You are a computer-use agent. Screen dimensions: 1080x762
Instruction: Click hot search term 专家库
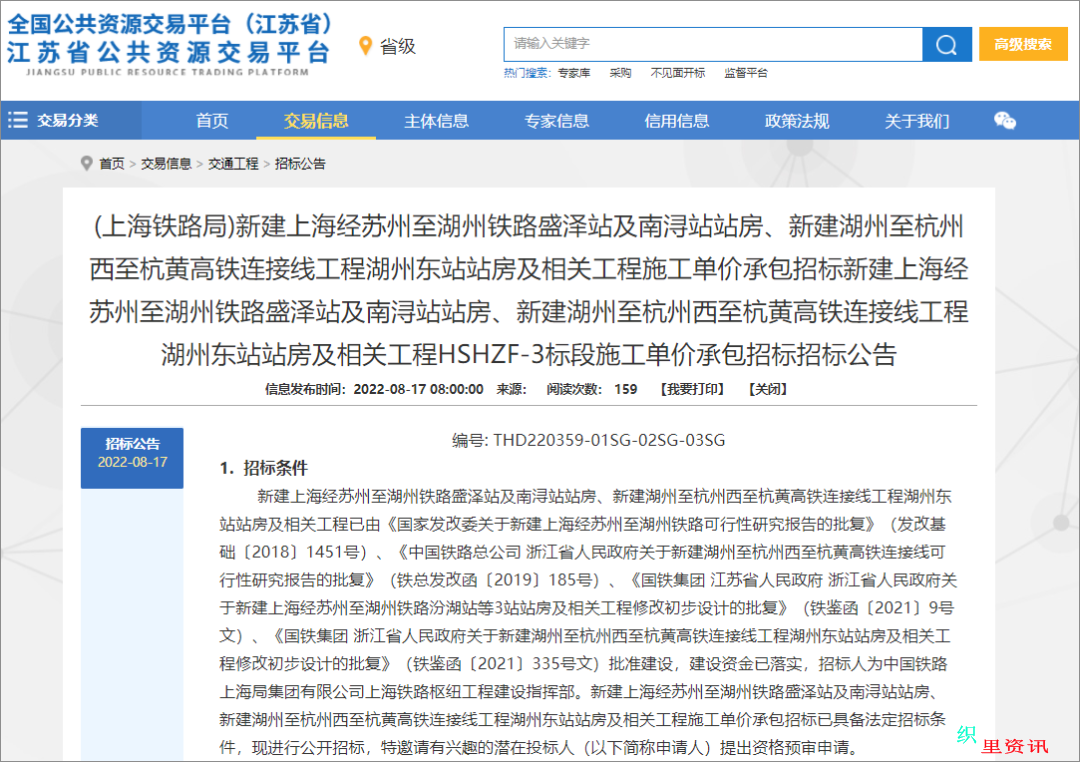click(x=574, y=73)
